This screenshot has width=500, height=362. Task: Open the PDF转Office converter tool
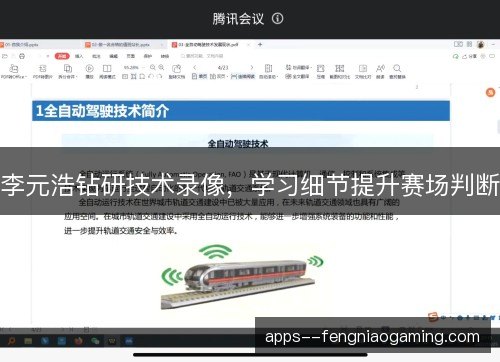(x=14, y=72)
